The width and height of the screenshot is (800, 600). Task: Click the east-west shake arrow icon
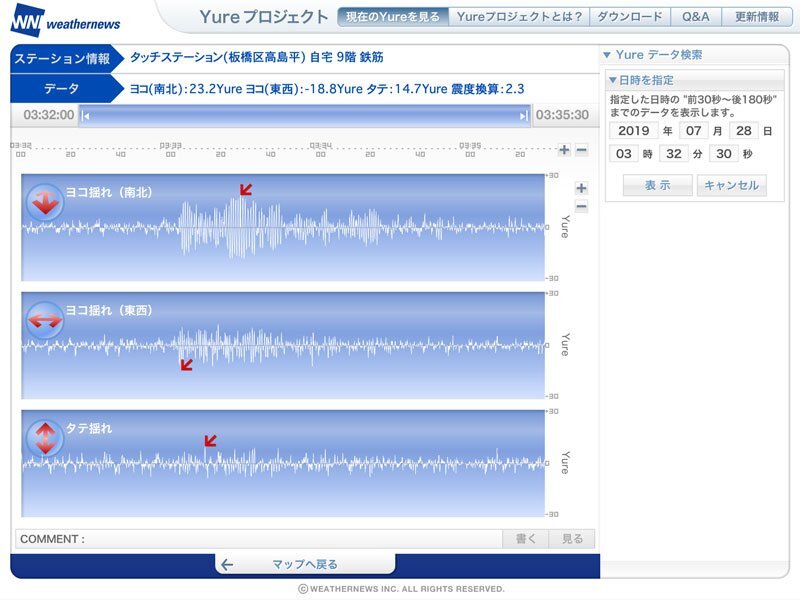(x=45, y=320)
